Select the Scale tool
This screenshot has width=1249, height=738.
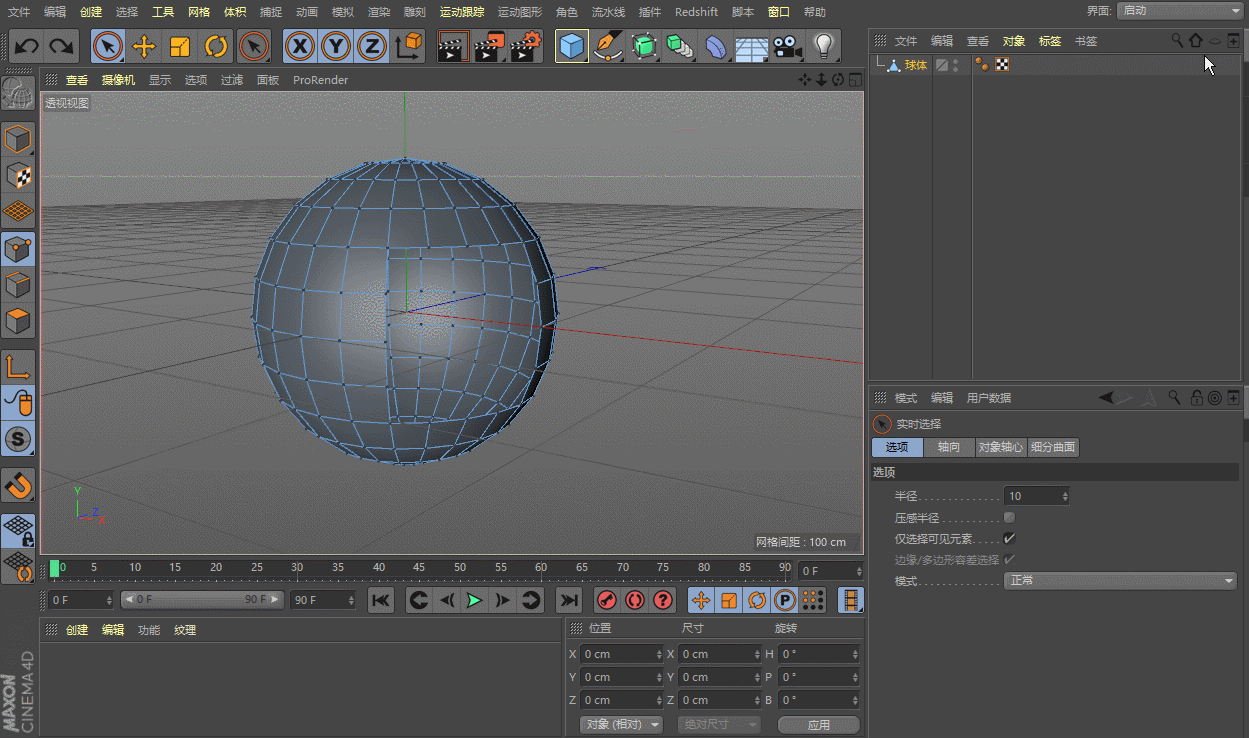(180, 47)
